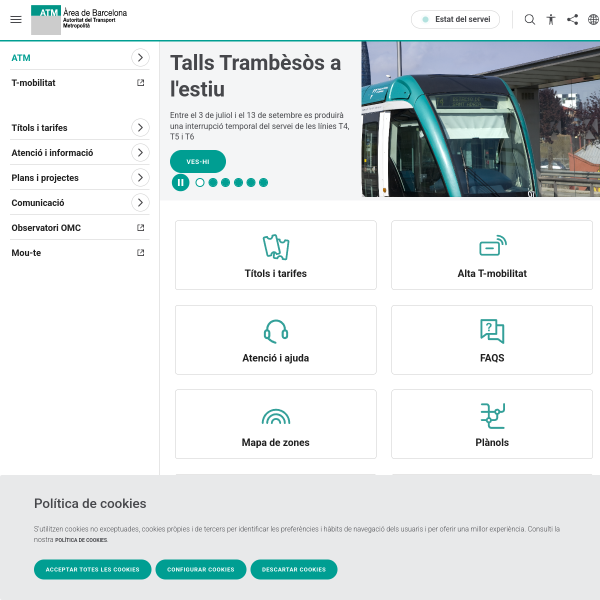Expand the Plans i projectes chevron
The image size is (600, 600).
[x=140, y=178]
